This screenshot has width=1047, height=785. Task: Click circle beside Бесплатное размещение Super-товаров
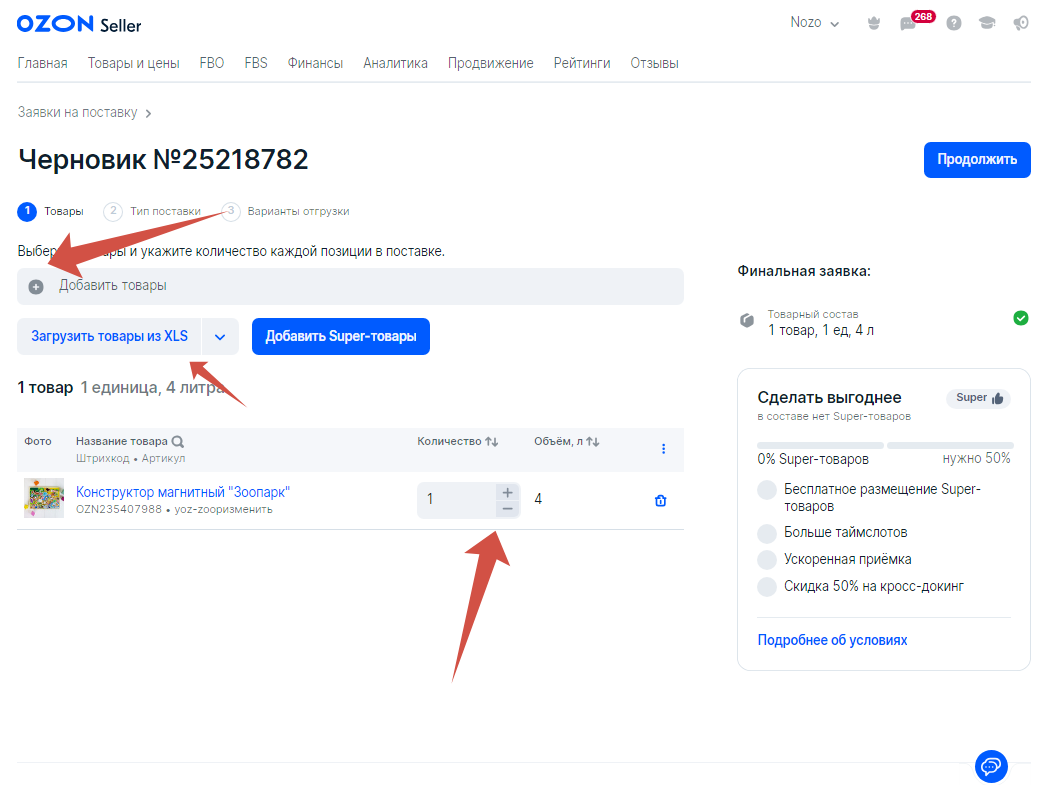(x=767, y=490)
